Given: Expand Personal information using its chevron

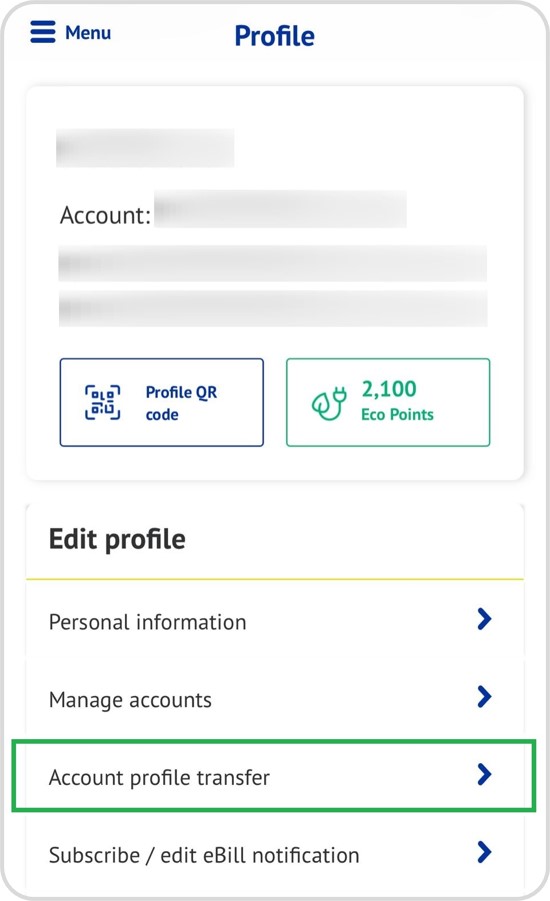Looking at the screenshot, I should click(x=484, y=619).
